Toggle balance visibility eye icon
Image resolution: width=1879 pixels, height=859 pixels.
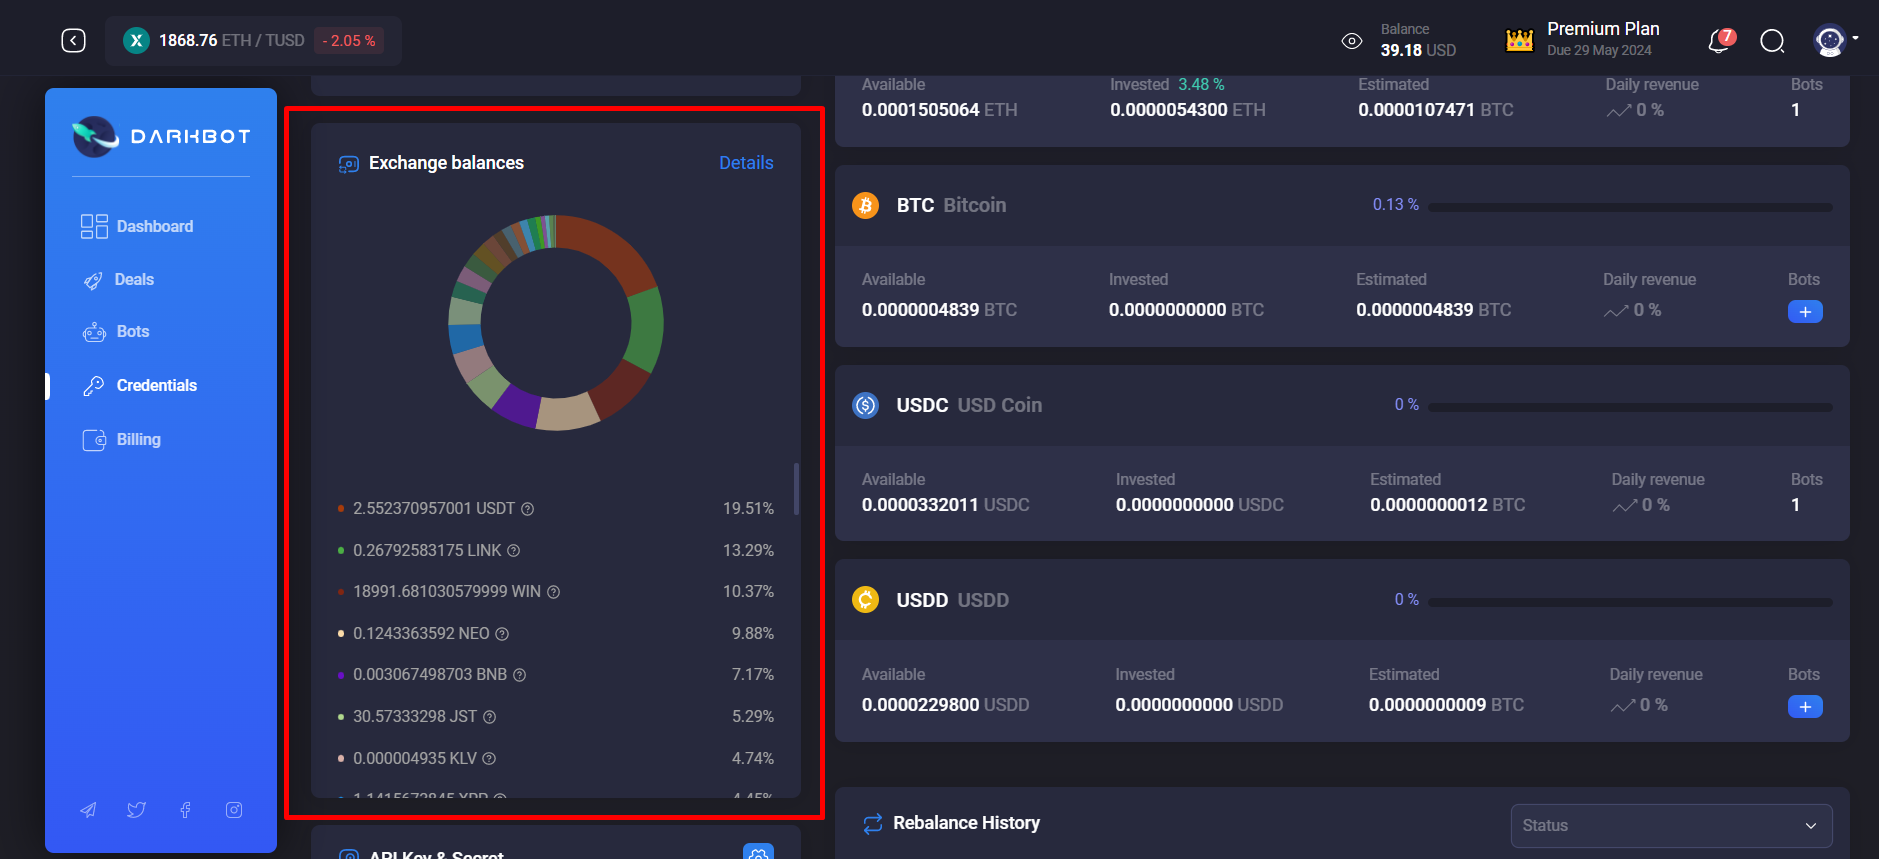[x=1351, y=41]
